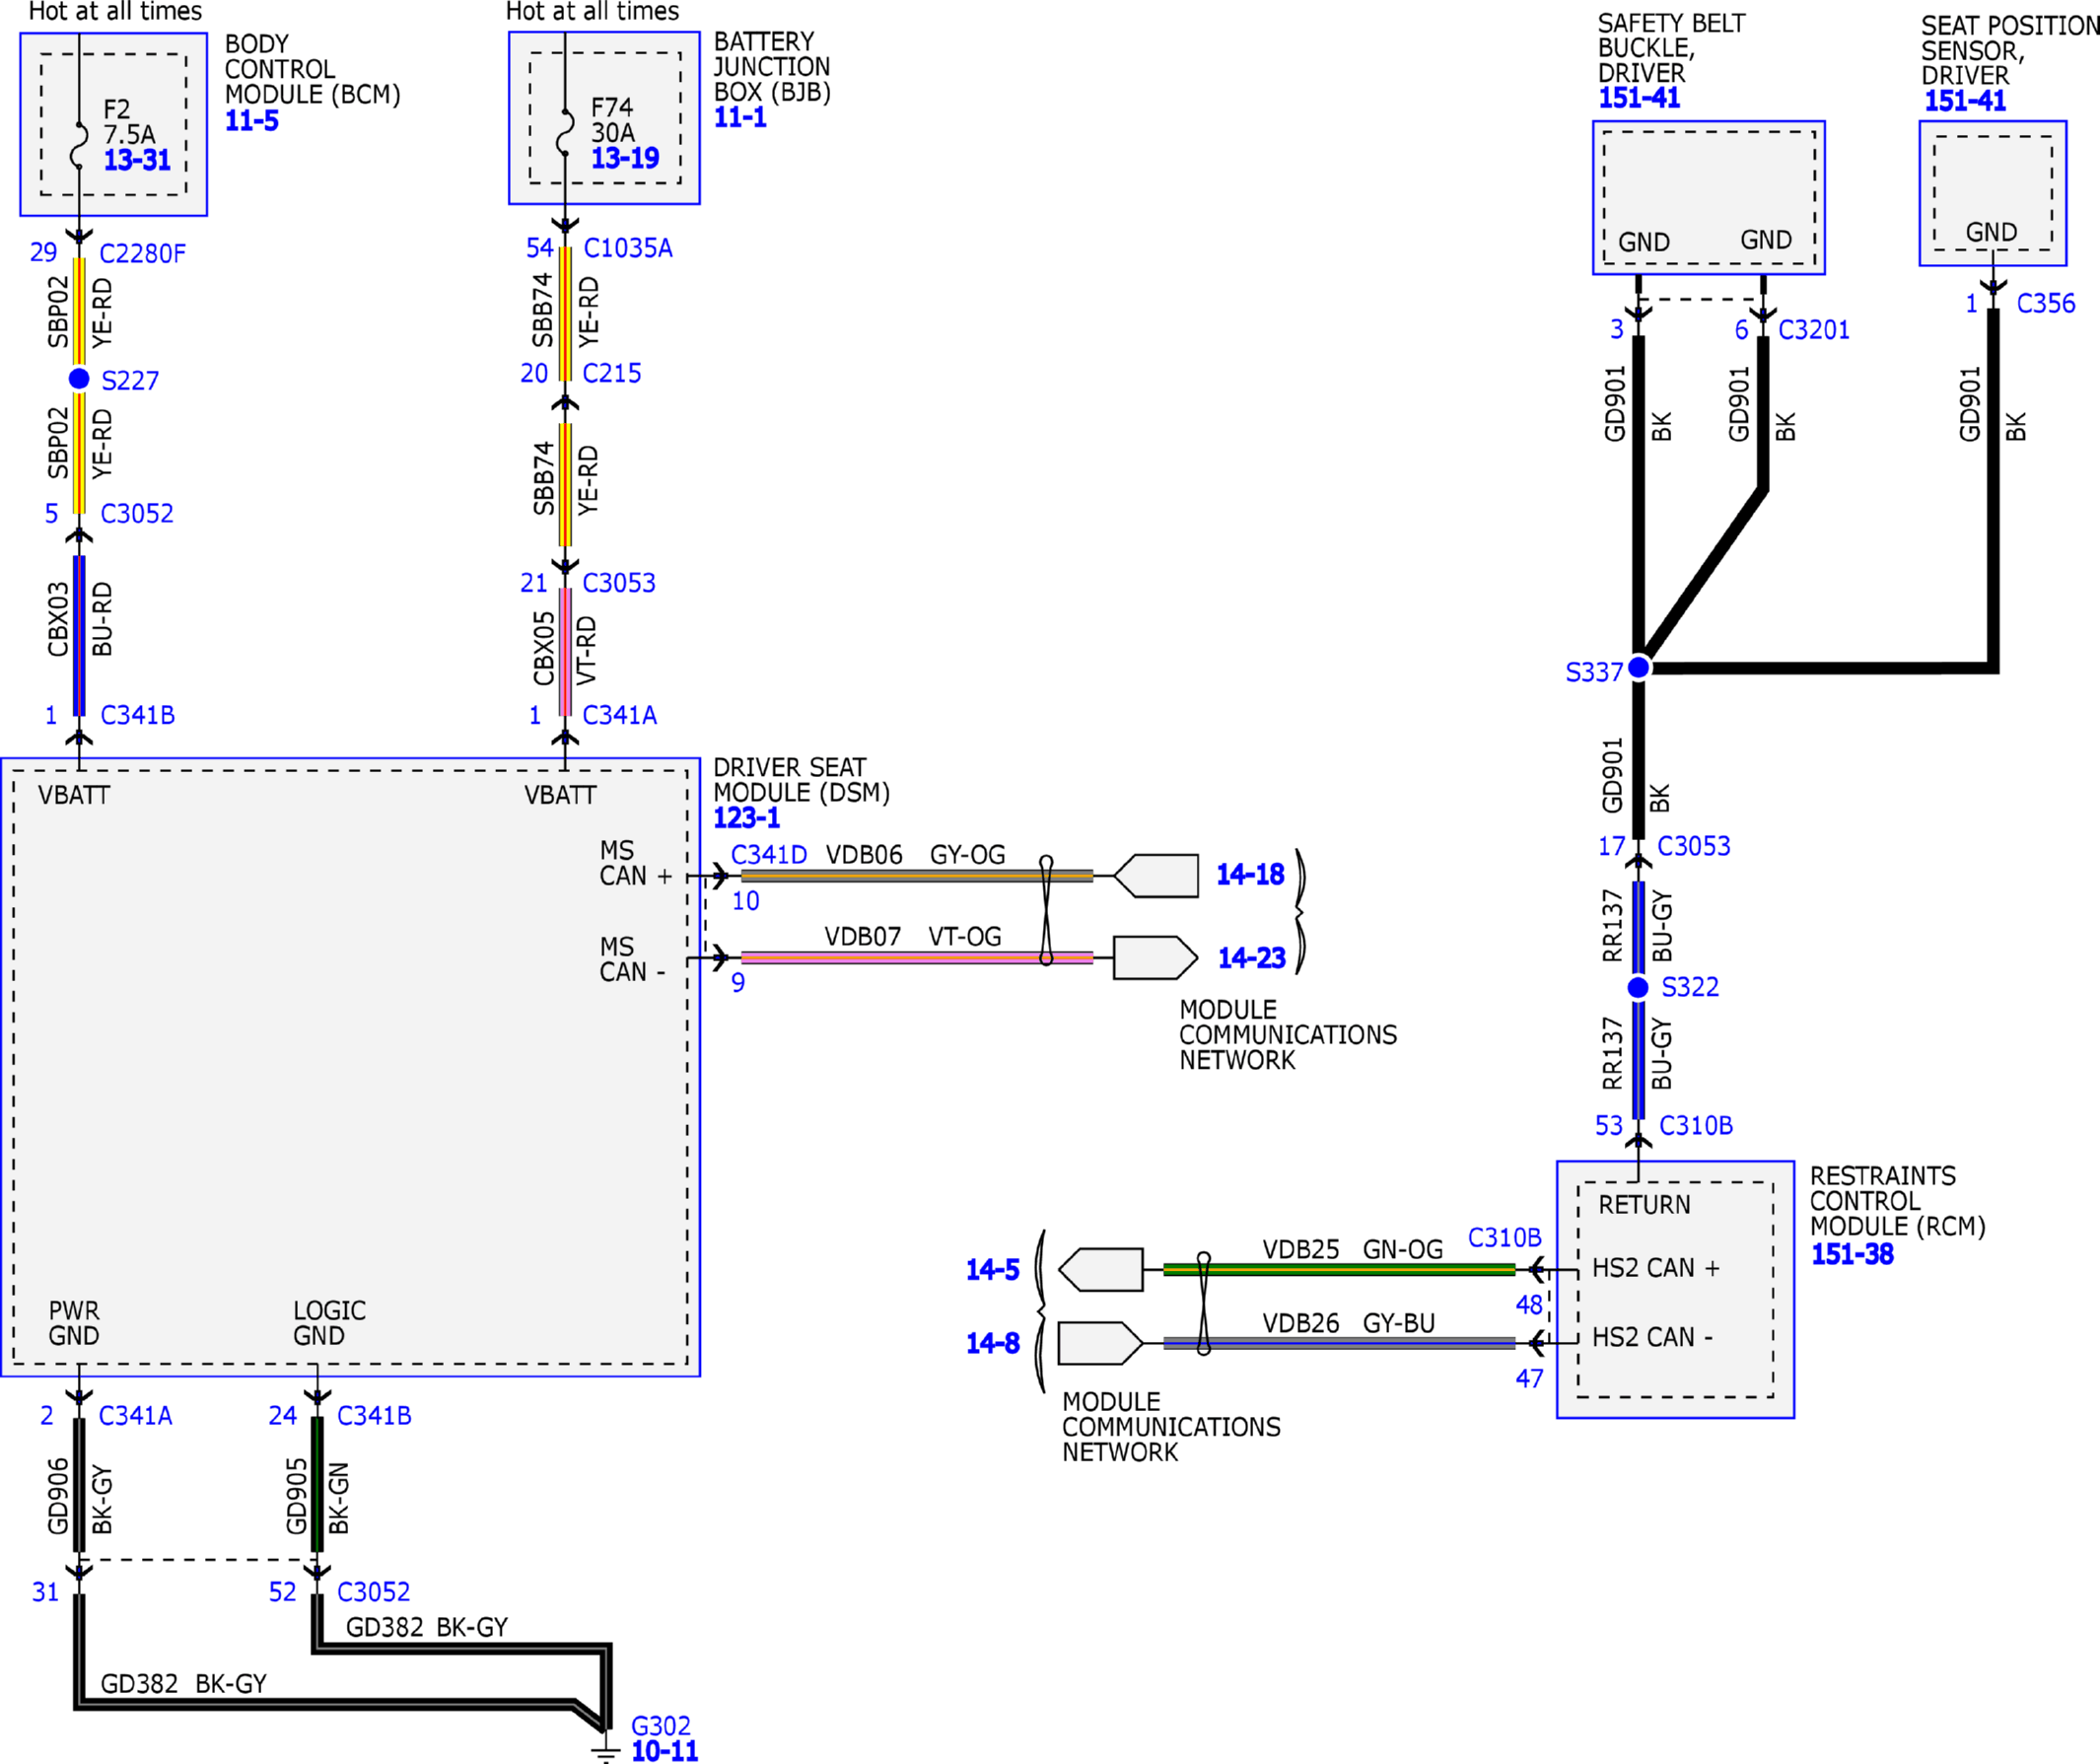Screen dimensions: 2100x1764
Task: Open the 10-11 ground G302 reference
Action: tap(665, 1751)
